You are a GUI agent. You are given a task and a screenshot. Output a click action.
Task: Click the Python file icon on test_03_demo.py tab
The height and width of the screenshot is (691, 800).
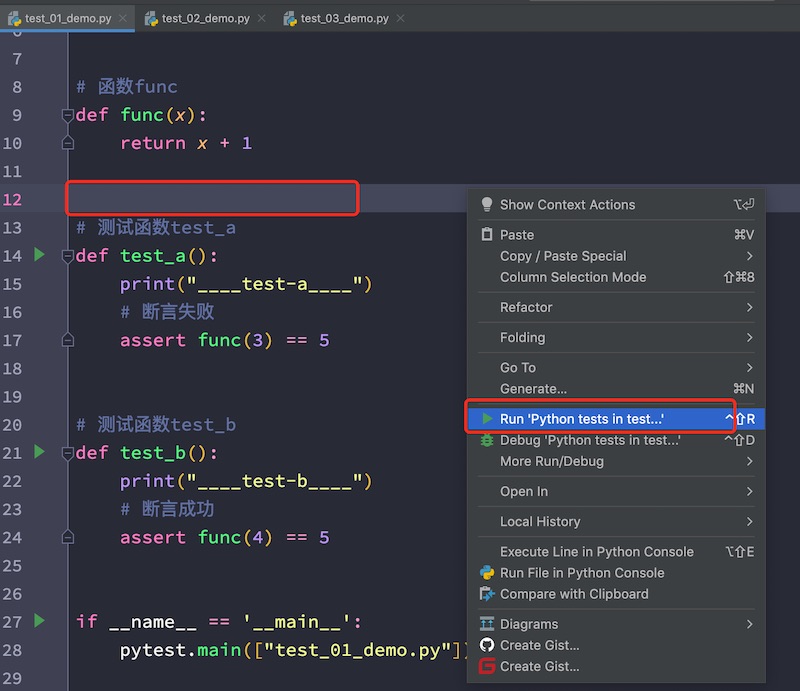290,19
